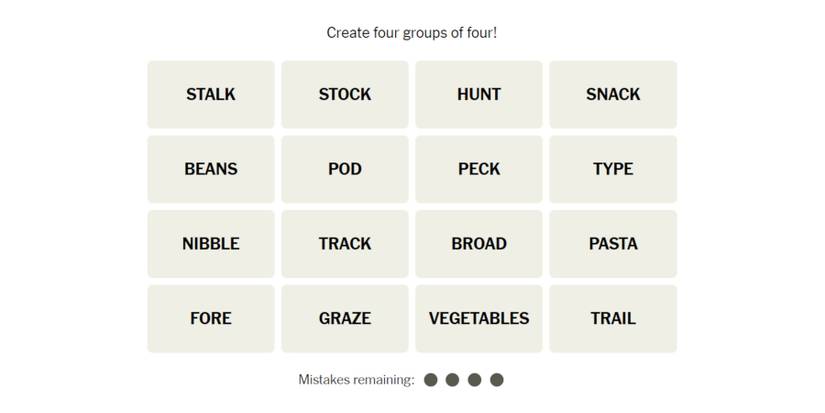
Task: Select the TYPE tile
Action: (x=613, y=169)
